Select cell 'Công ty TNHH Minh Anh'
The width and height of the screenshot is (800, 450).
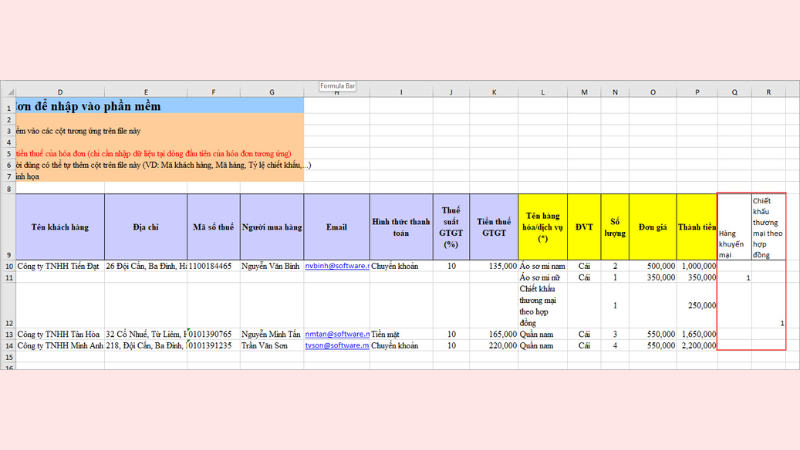pos(60,345)
